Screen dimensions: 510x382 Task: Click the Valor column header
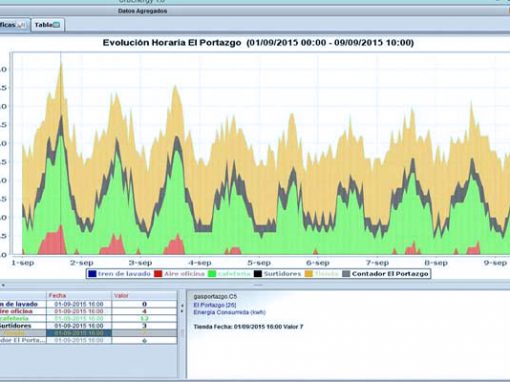(x=144, y=296)
